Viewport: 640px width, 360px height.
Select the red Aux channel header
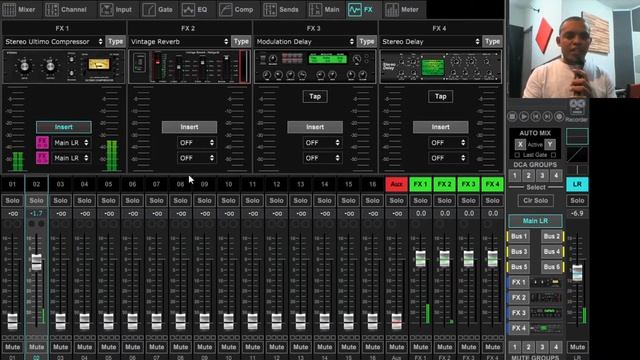pyautogui.click(x=396, y=184)
